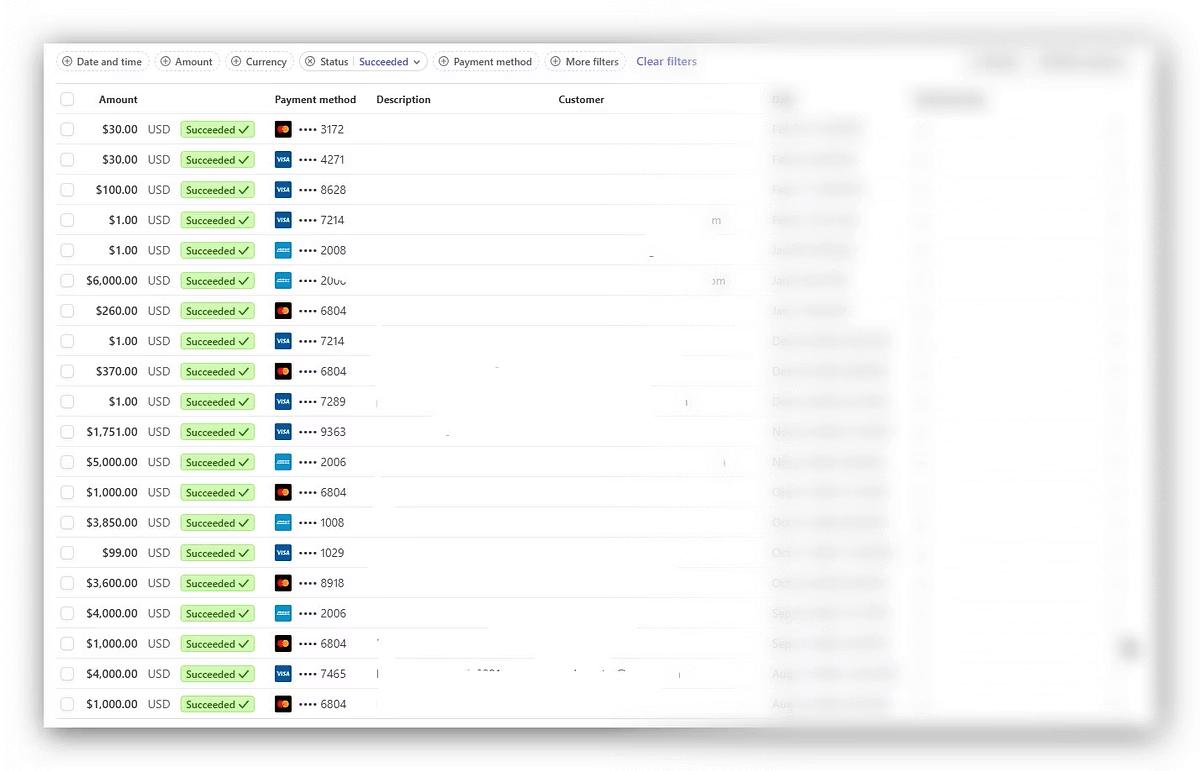This screenshot has height=771, width=1200.
Task: Click Amex icon on the $6,000.00 payment
Action: tap(283, 280)
